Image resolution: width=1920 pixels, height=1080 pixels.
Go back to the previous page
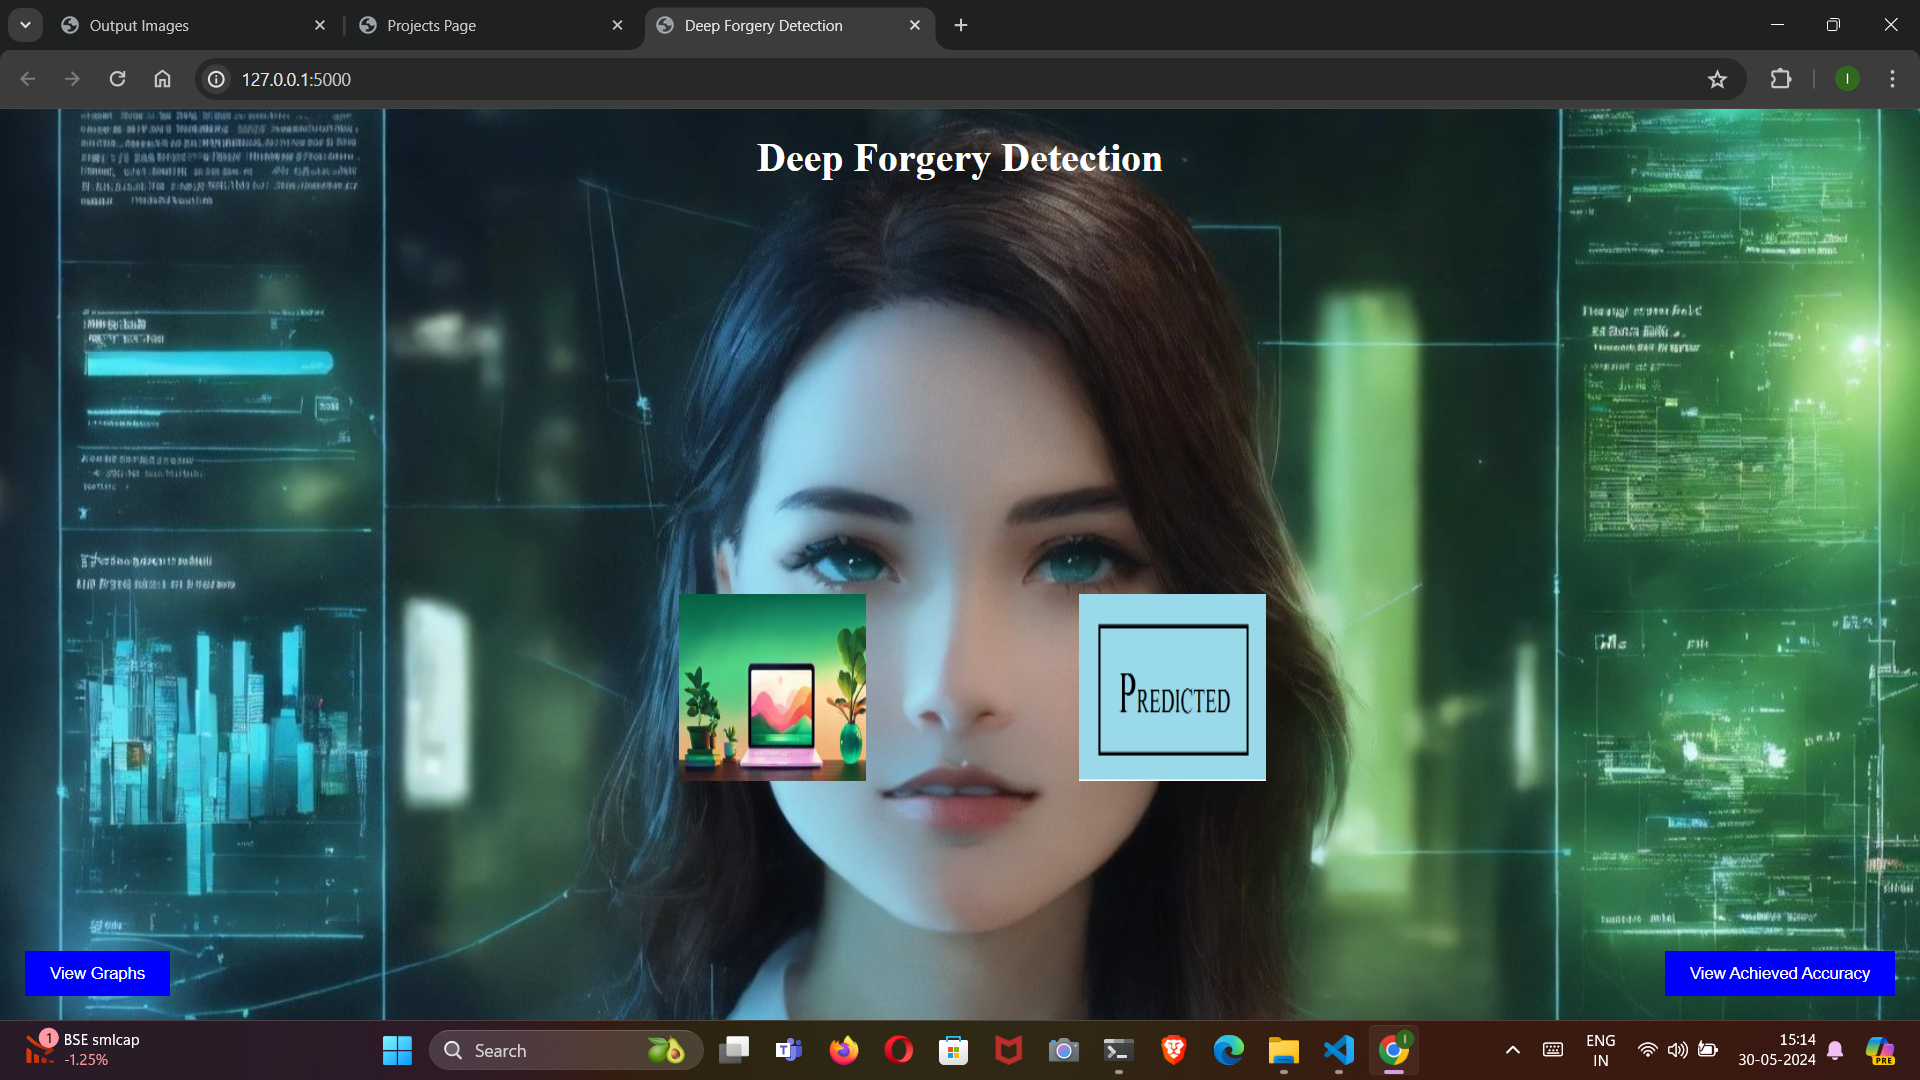pyautogui.click(x=28, y=79)
